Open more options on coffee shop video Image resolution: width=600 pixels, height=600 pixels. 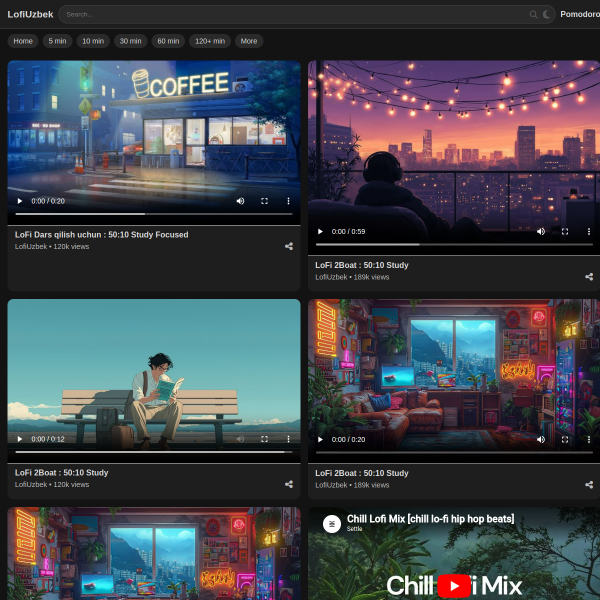coord(289,201)
